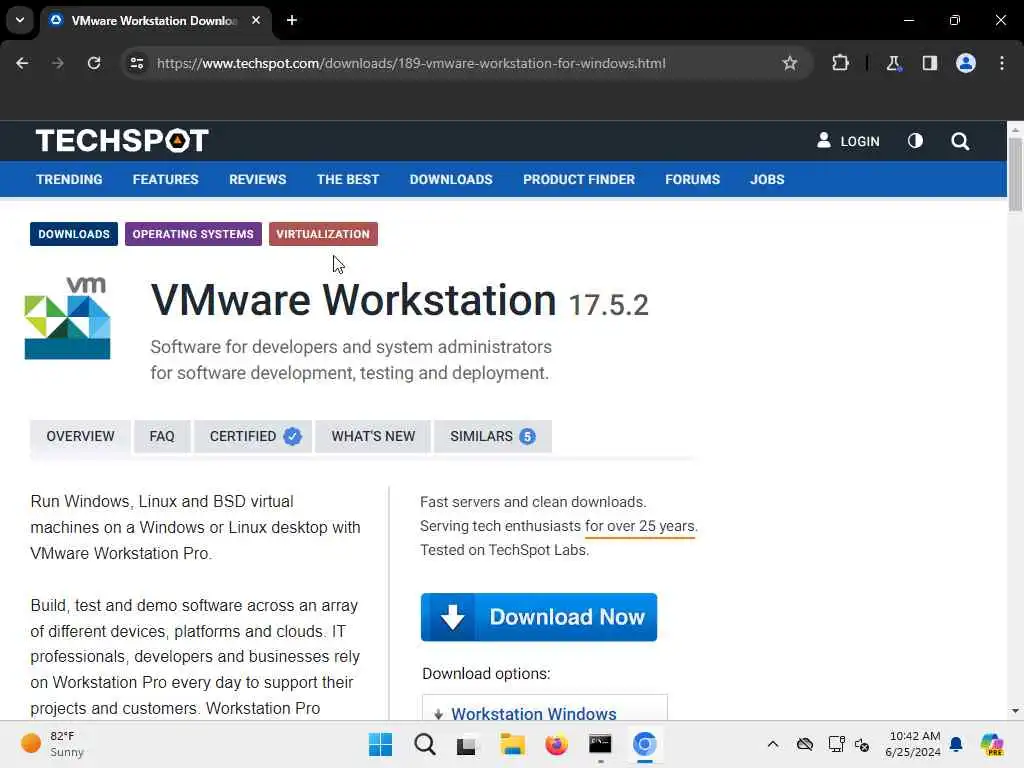
Task: Close the VMware Workstation Download tab
Action: 256,20
